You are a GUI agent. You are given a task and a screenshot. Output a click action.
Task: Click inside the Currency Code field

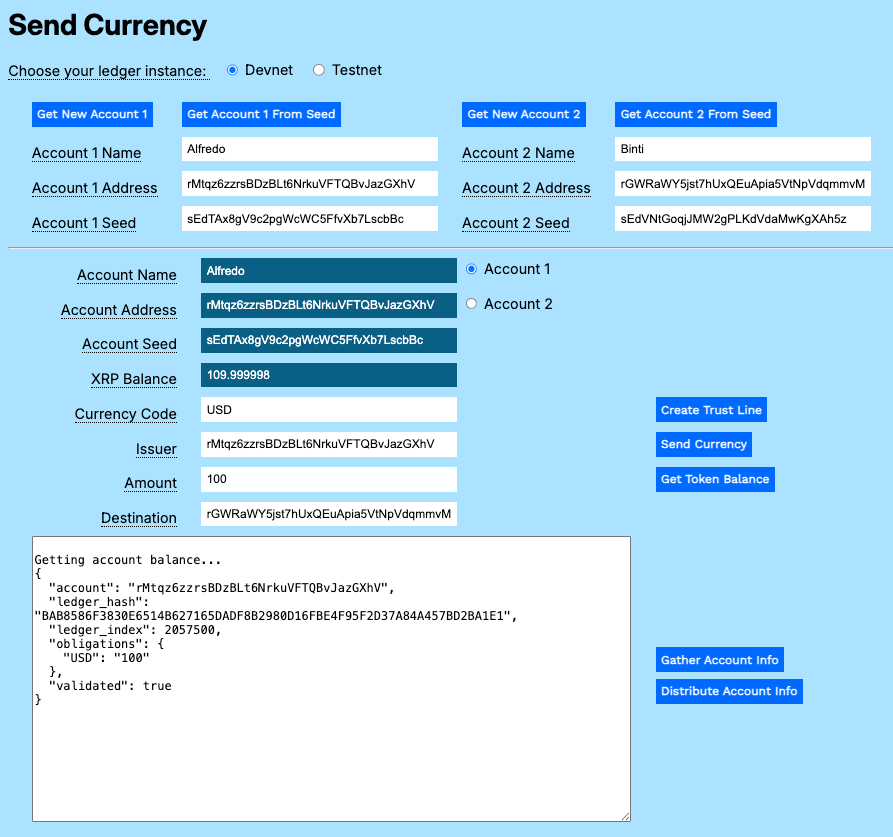tap(328, 409)
